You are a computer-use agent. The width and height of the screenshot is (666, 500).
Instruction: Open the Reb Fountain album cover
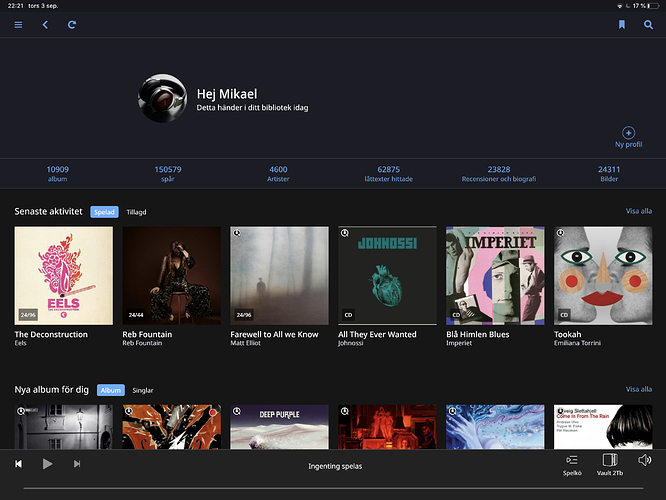pyautogui.click(x=172, y=276)
